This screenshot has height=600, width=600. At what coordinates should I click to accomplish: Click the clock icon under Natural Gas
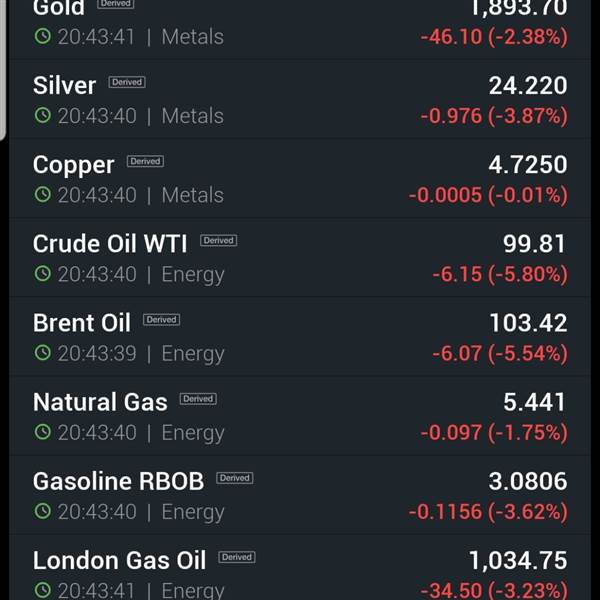[42, 432]
